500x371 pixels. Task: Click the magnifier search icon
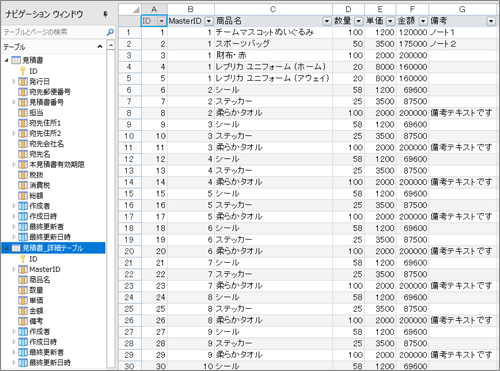(110, 32)
